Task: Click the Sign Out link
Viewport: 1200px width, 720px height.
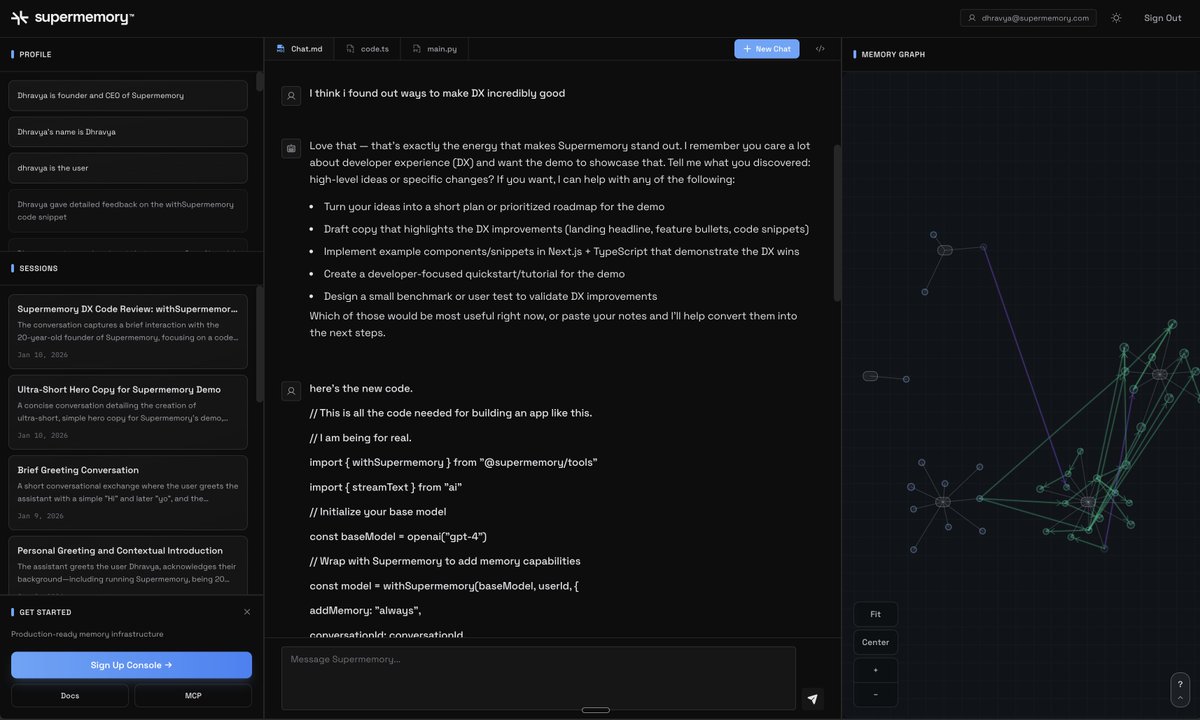Action: 1162,17
